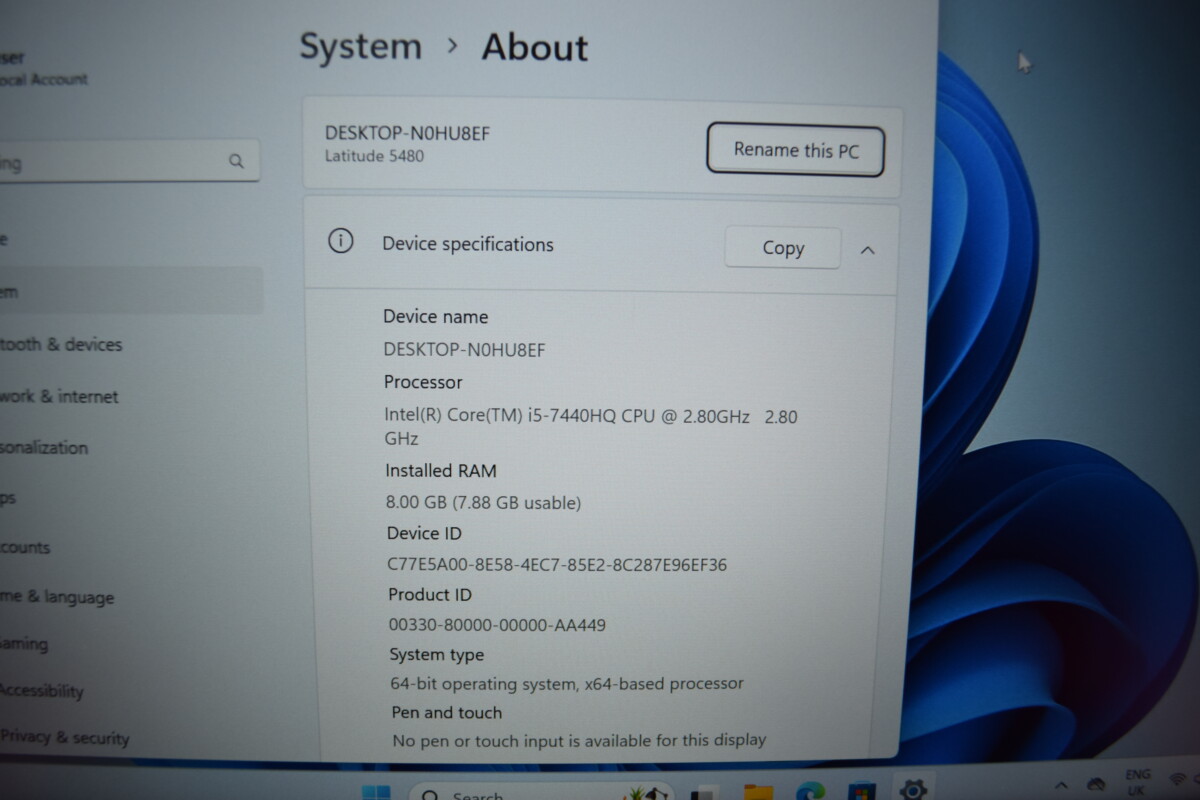Image resolution: width=1200 pixels, height=800 pixels.
Task: Open Privacy & security settings
Action: pos(65,738)
